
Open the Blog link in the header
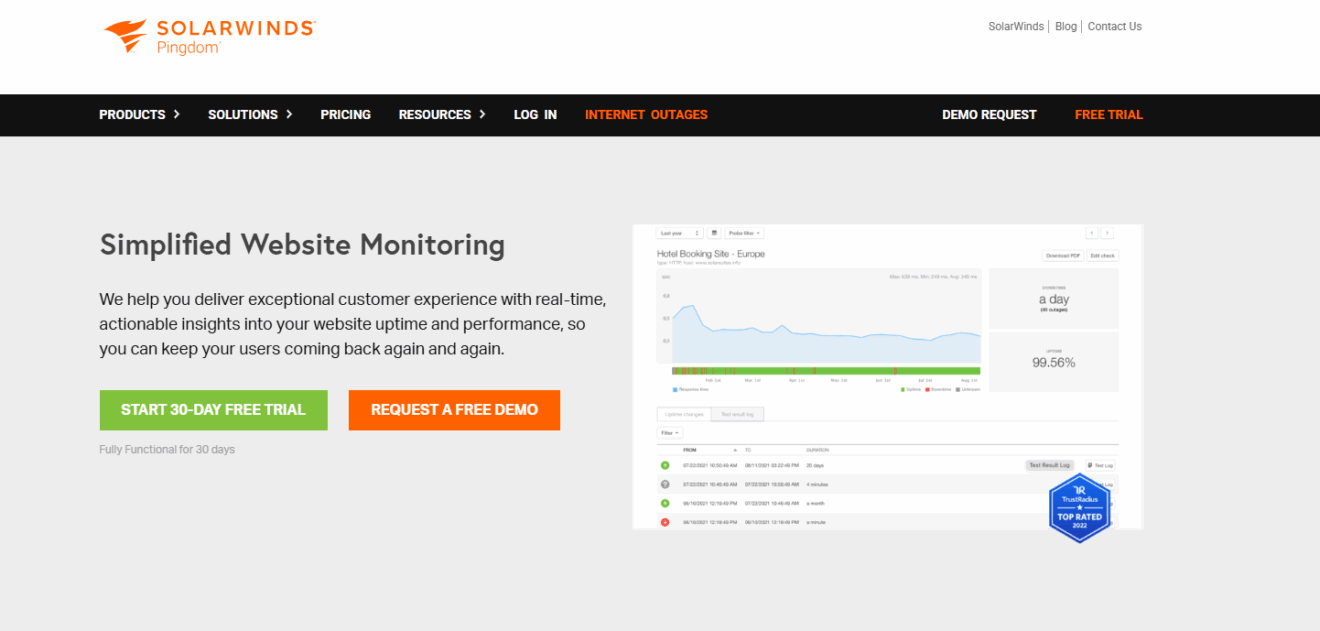(1066, 27)
